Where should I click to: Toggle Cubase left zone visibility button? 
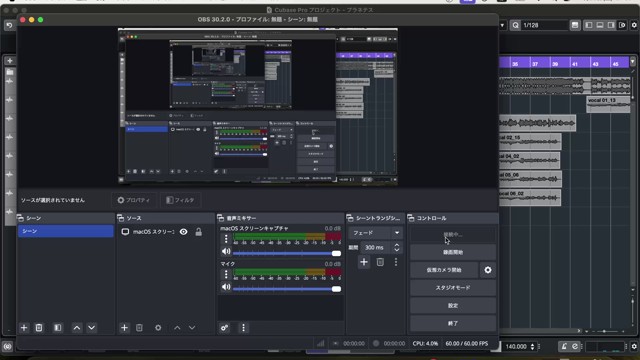pos(589,25)
